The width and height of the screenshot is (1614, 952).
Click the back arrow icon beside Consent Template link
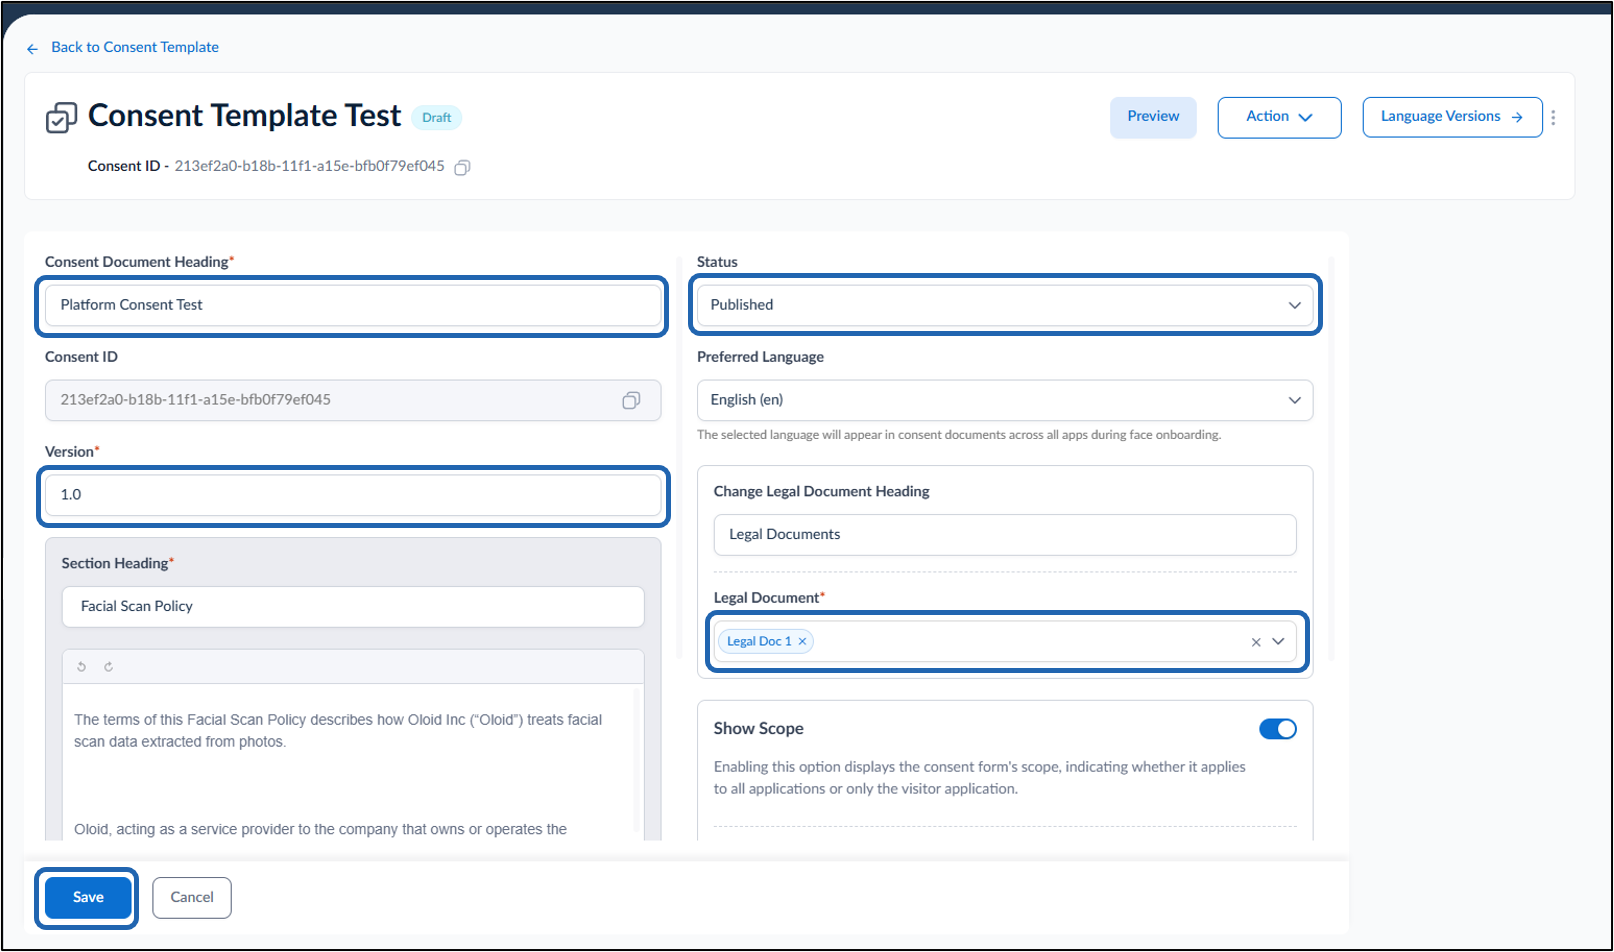(x=32, y=48)
